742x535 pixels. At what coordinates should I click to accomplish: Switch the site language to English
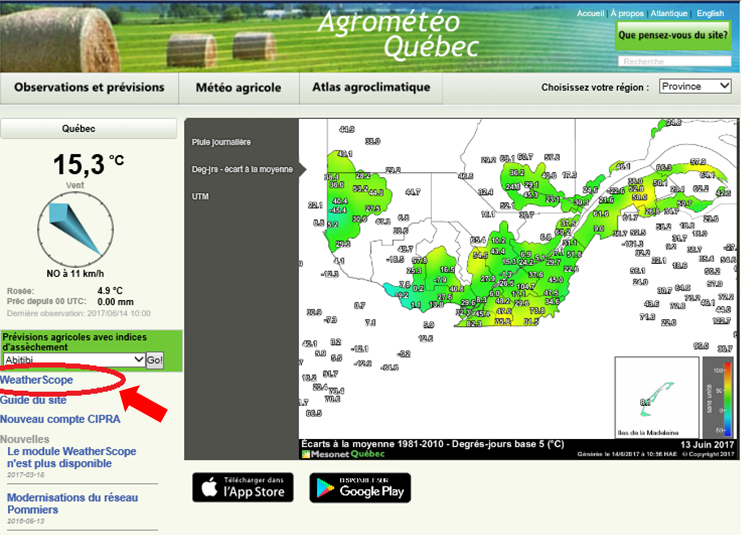[x=711, y=14]
